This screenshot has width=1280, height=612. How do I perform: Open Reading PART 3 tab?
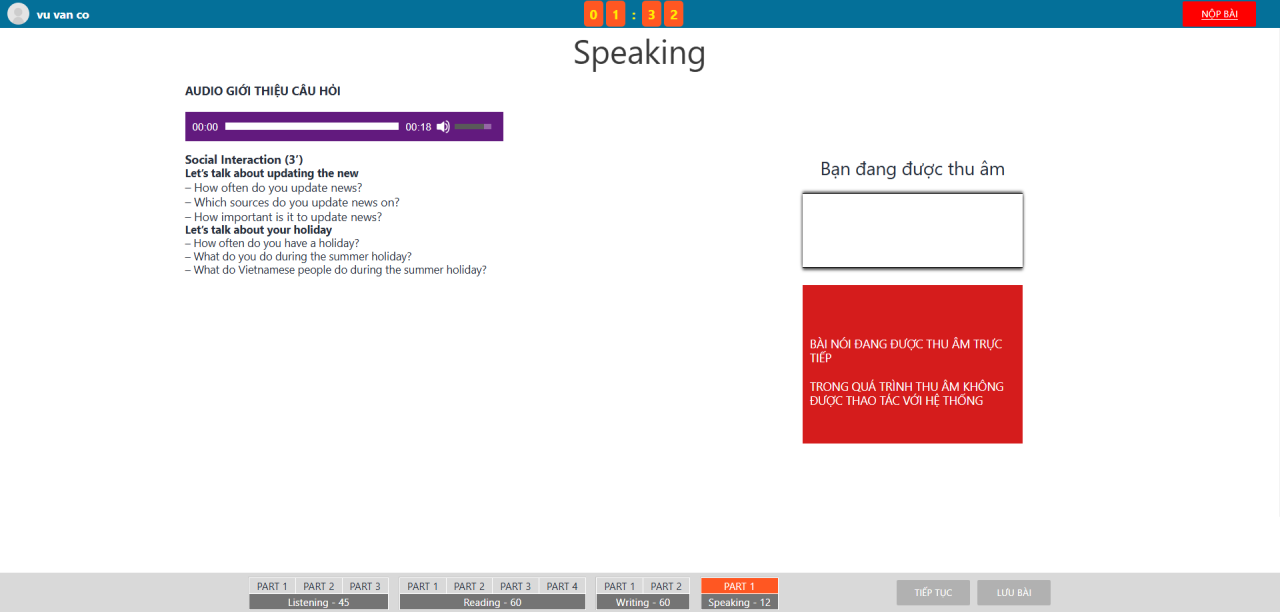click(x=515, y=586)
